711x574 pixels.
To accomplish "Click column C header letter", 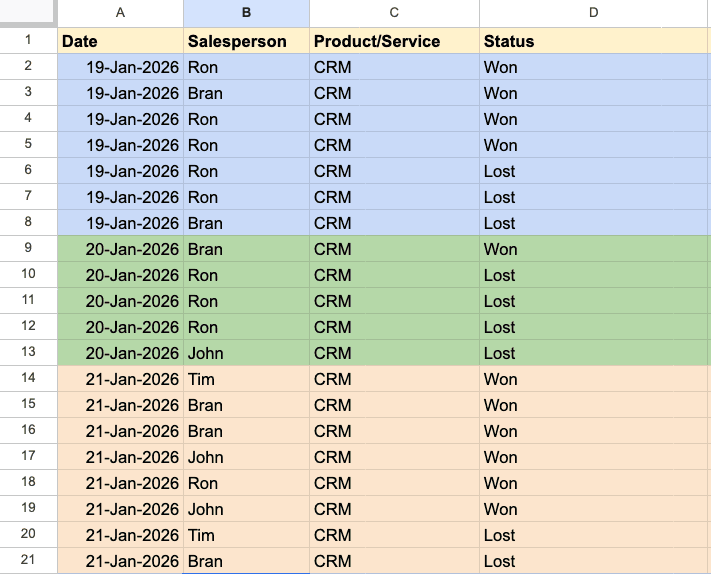I will (394, 13).
